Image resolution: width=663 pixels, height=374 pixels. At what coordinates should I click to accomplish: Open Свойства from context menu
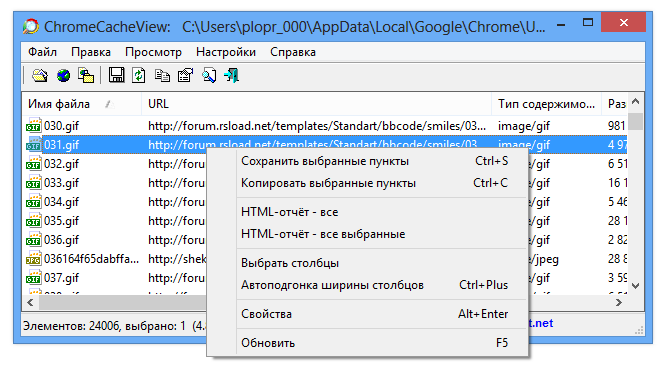click(x=367, y=314)
